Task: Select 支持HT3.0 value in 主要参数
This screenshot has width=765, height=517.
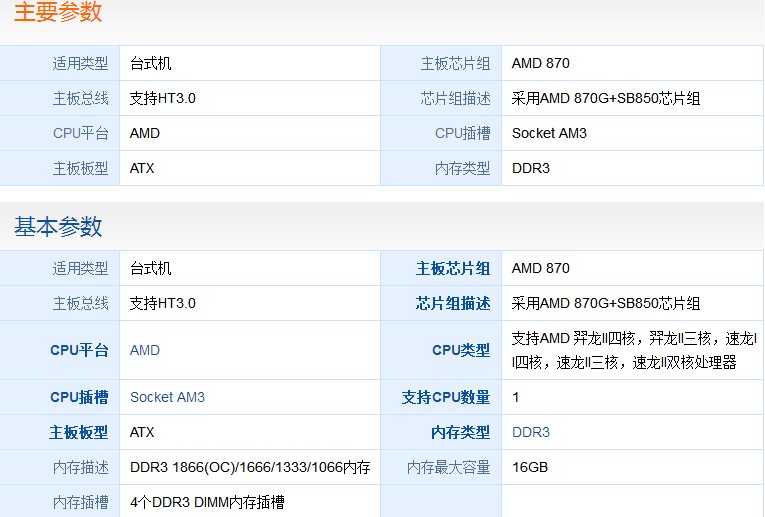Action: coord(162,99)
